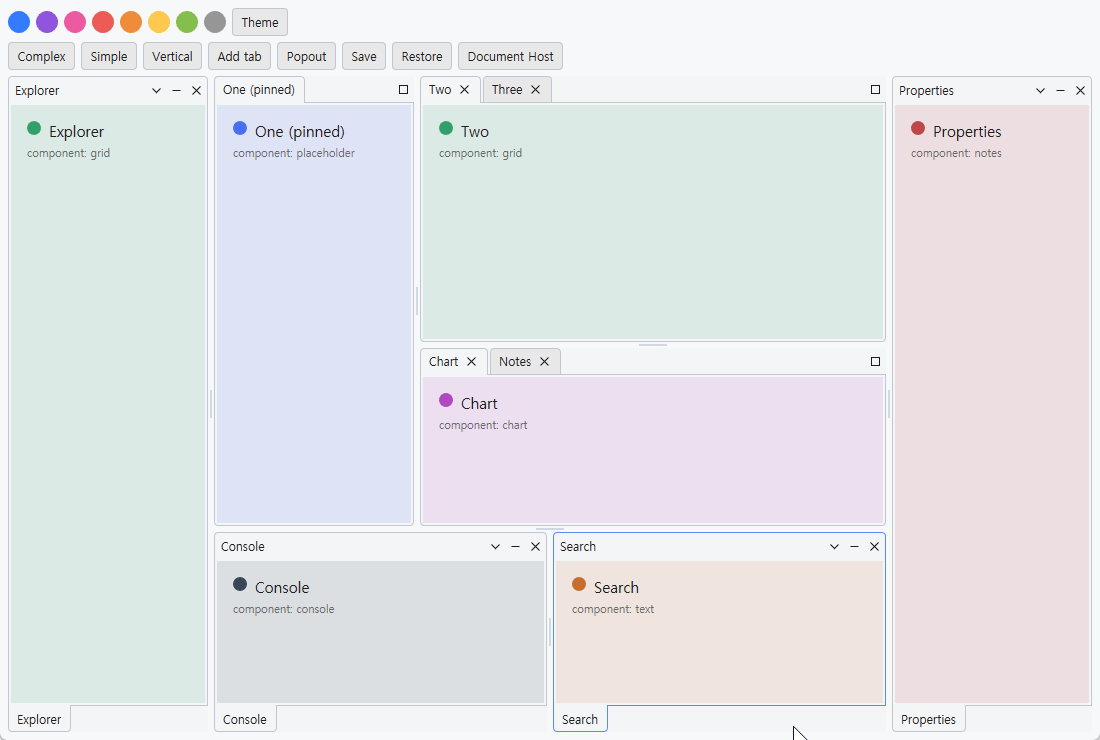
Task: Maximize the Chart/Notes tab group
Action: 875,362
